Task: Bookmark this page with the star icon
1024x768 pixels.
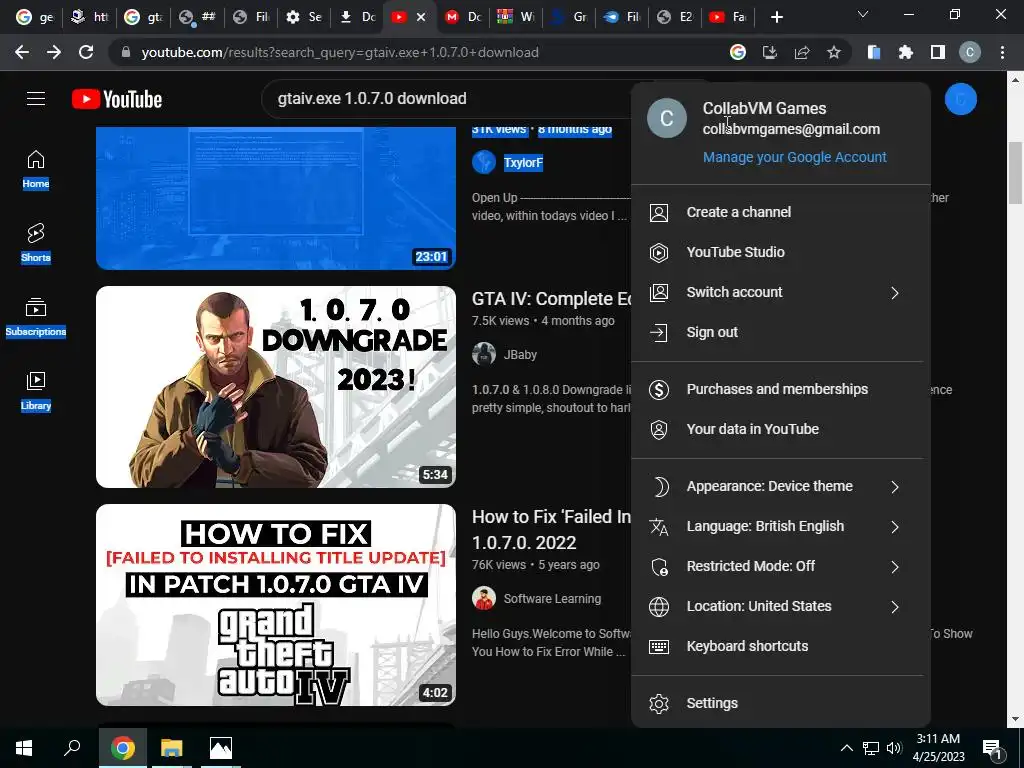Action: pyautogui.click(x=834, y=52)
